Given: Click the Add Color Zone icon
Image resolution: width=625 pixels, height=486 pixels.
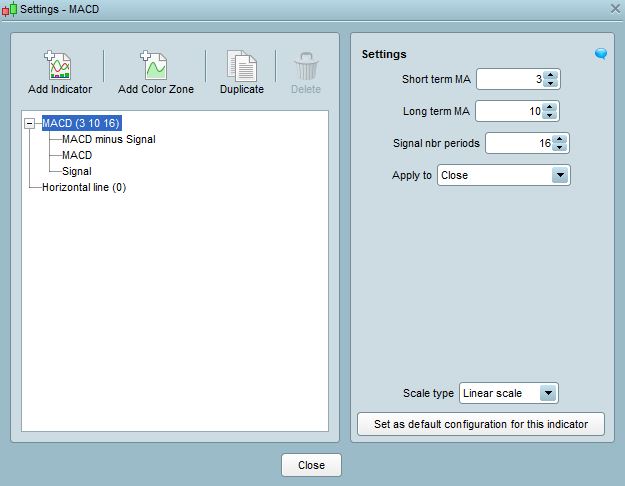Looking at the screenshot, I should tap(154, 65).
